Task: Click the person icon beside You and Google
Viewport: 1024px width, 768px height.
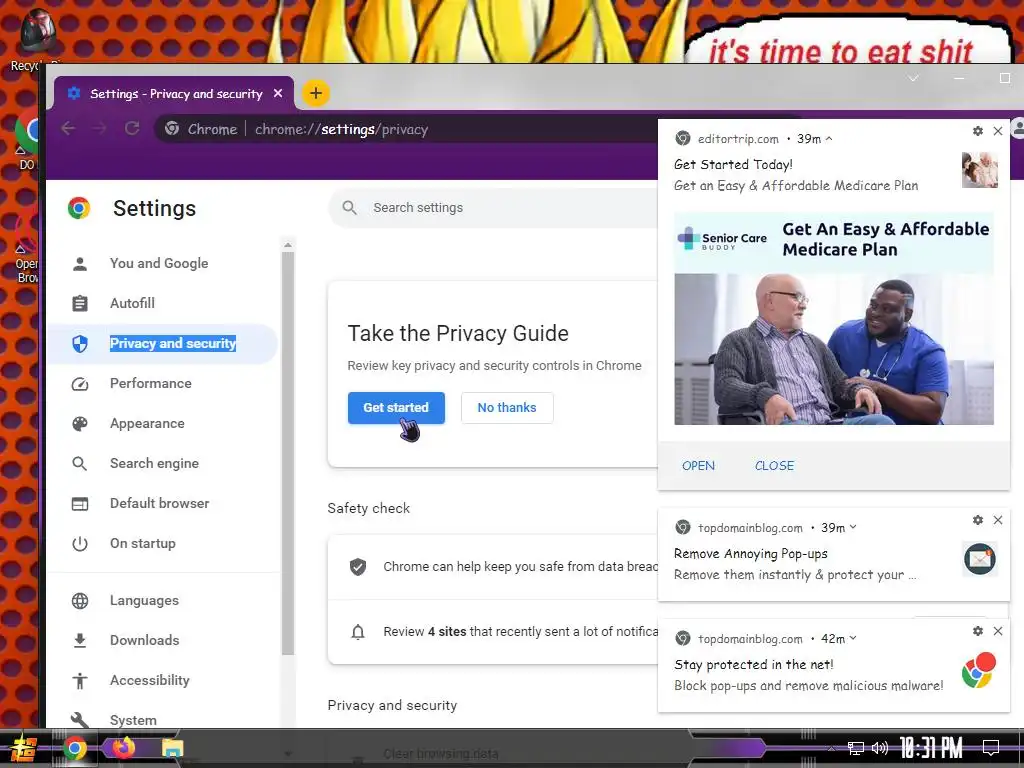Action: (x=80, y=264)
